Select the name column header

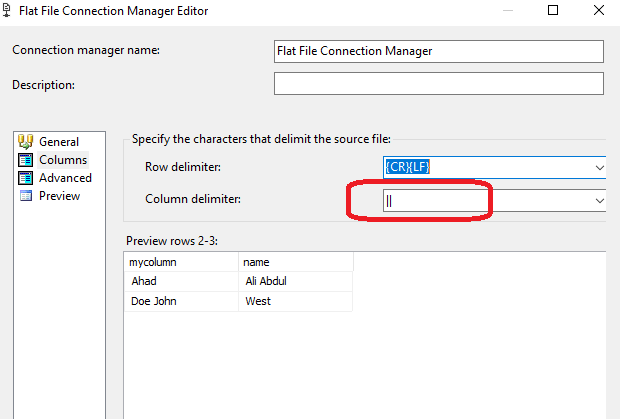tap(295, 262)
